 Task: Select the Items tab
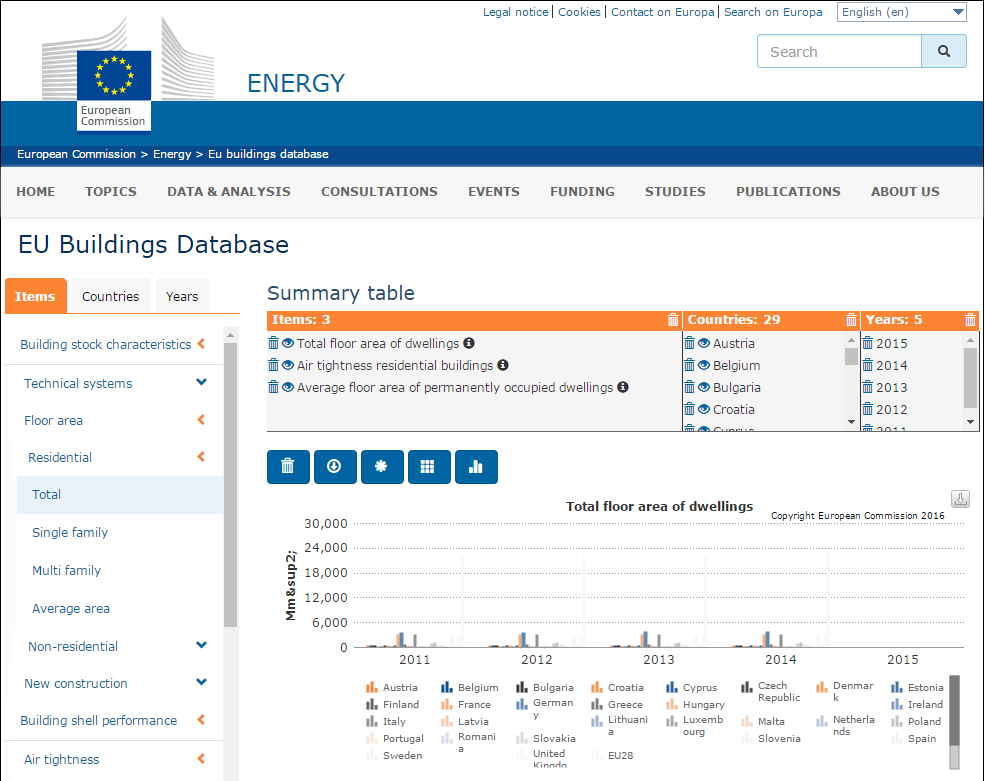(x=35, y=296)
